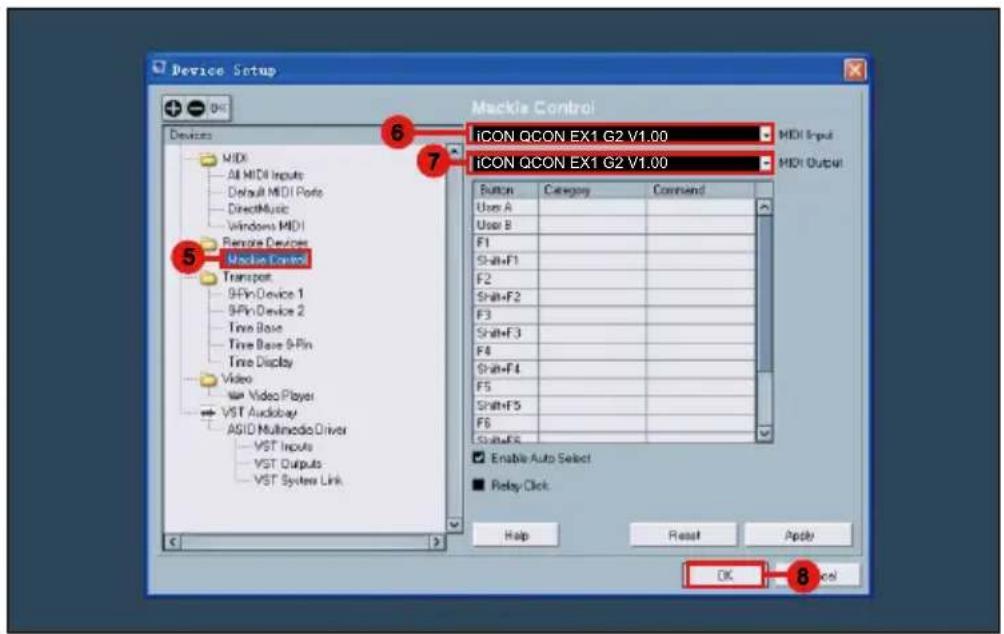Select the Shift+F4 row
The height and width of the screenshot is (634, 1004).
614,370
